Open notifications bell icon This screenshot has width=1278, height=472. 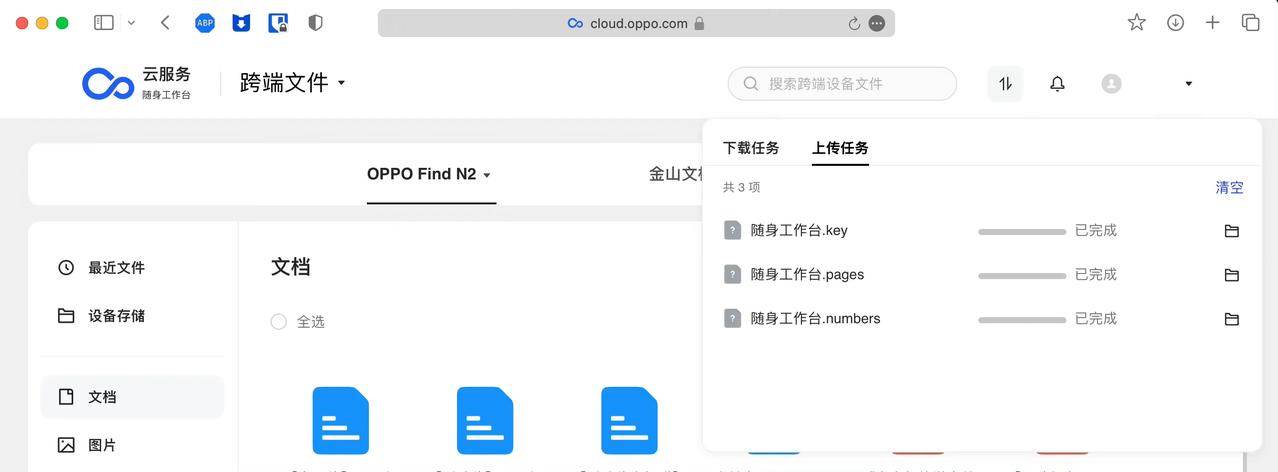1057,84
